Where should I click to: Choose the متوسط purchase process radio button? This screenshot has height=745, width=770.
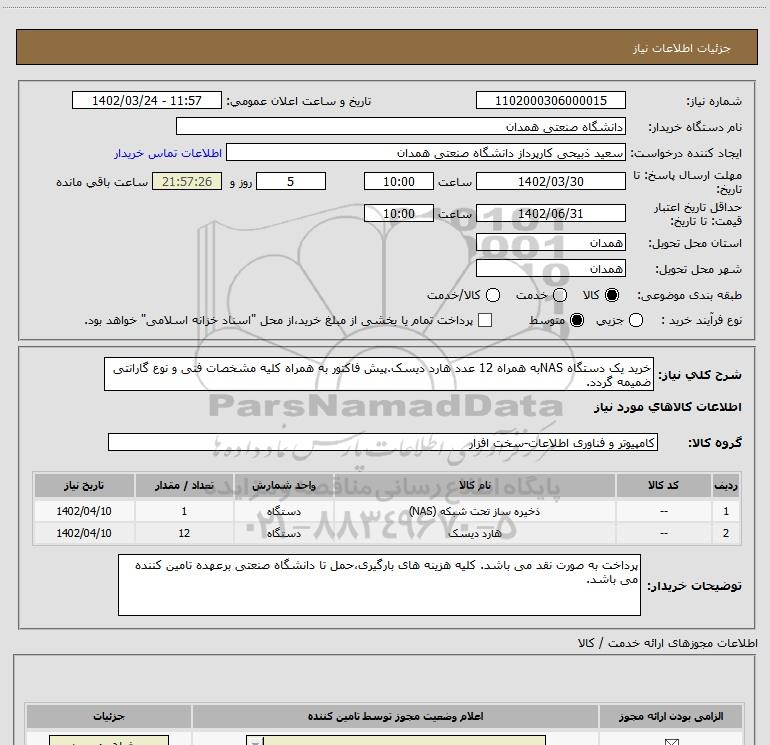(577, 320)
